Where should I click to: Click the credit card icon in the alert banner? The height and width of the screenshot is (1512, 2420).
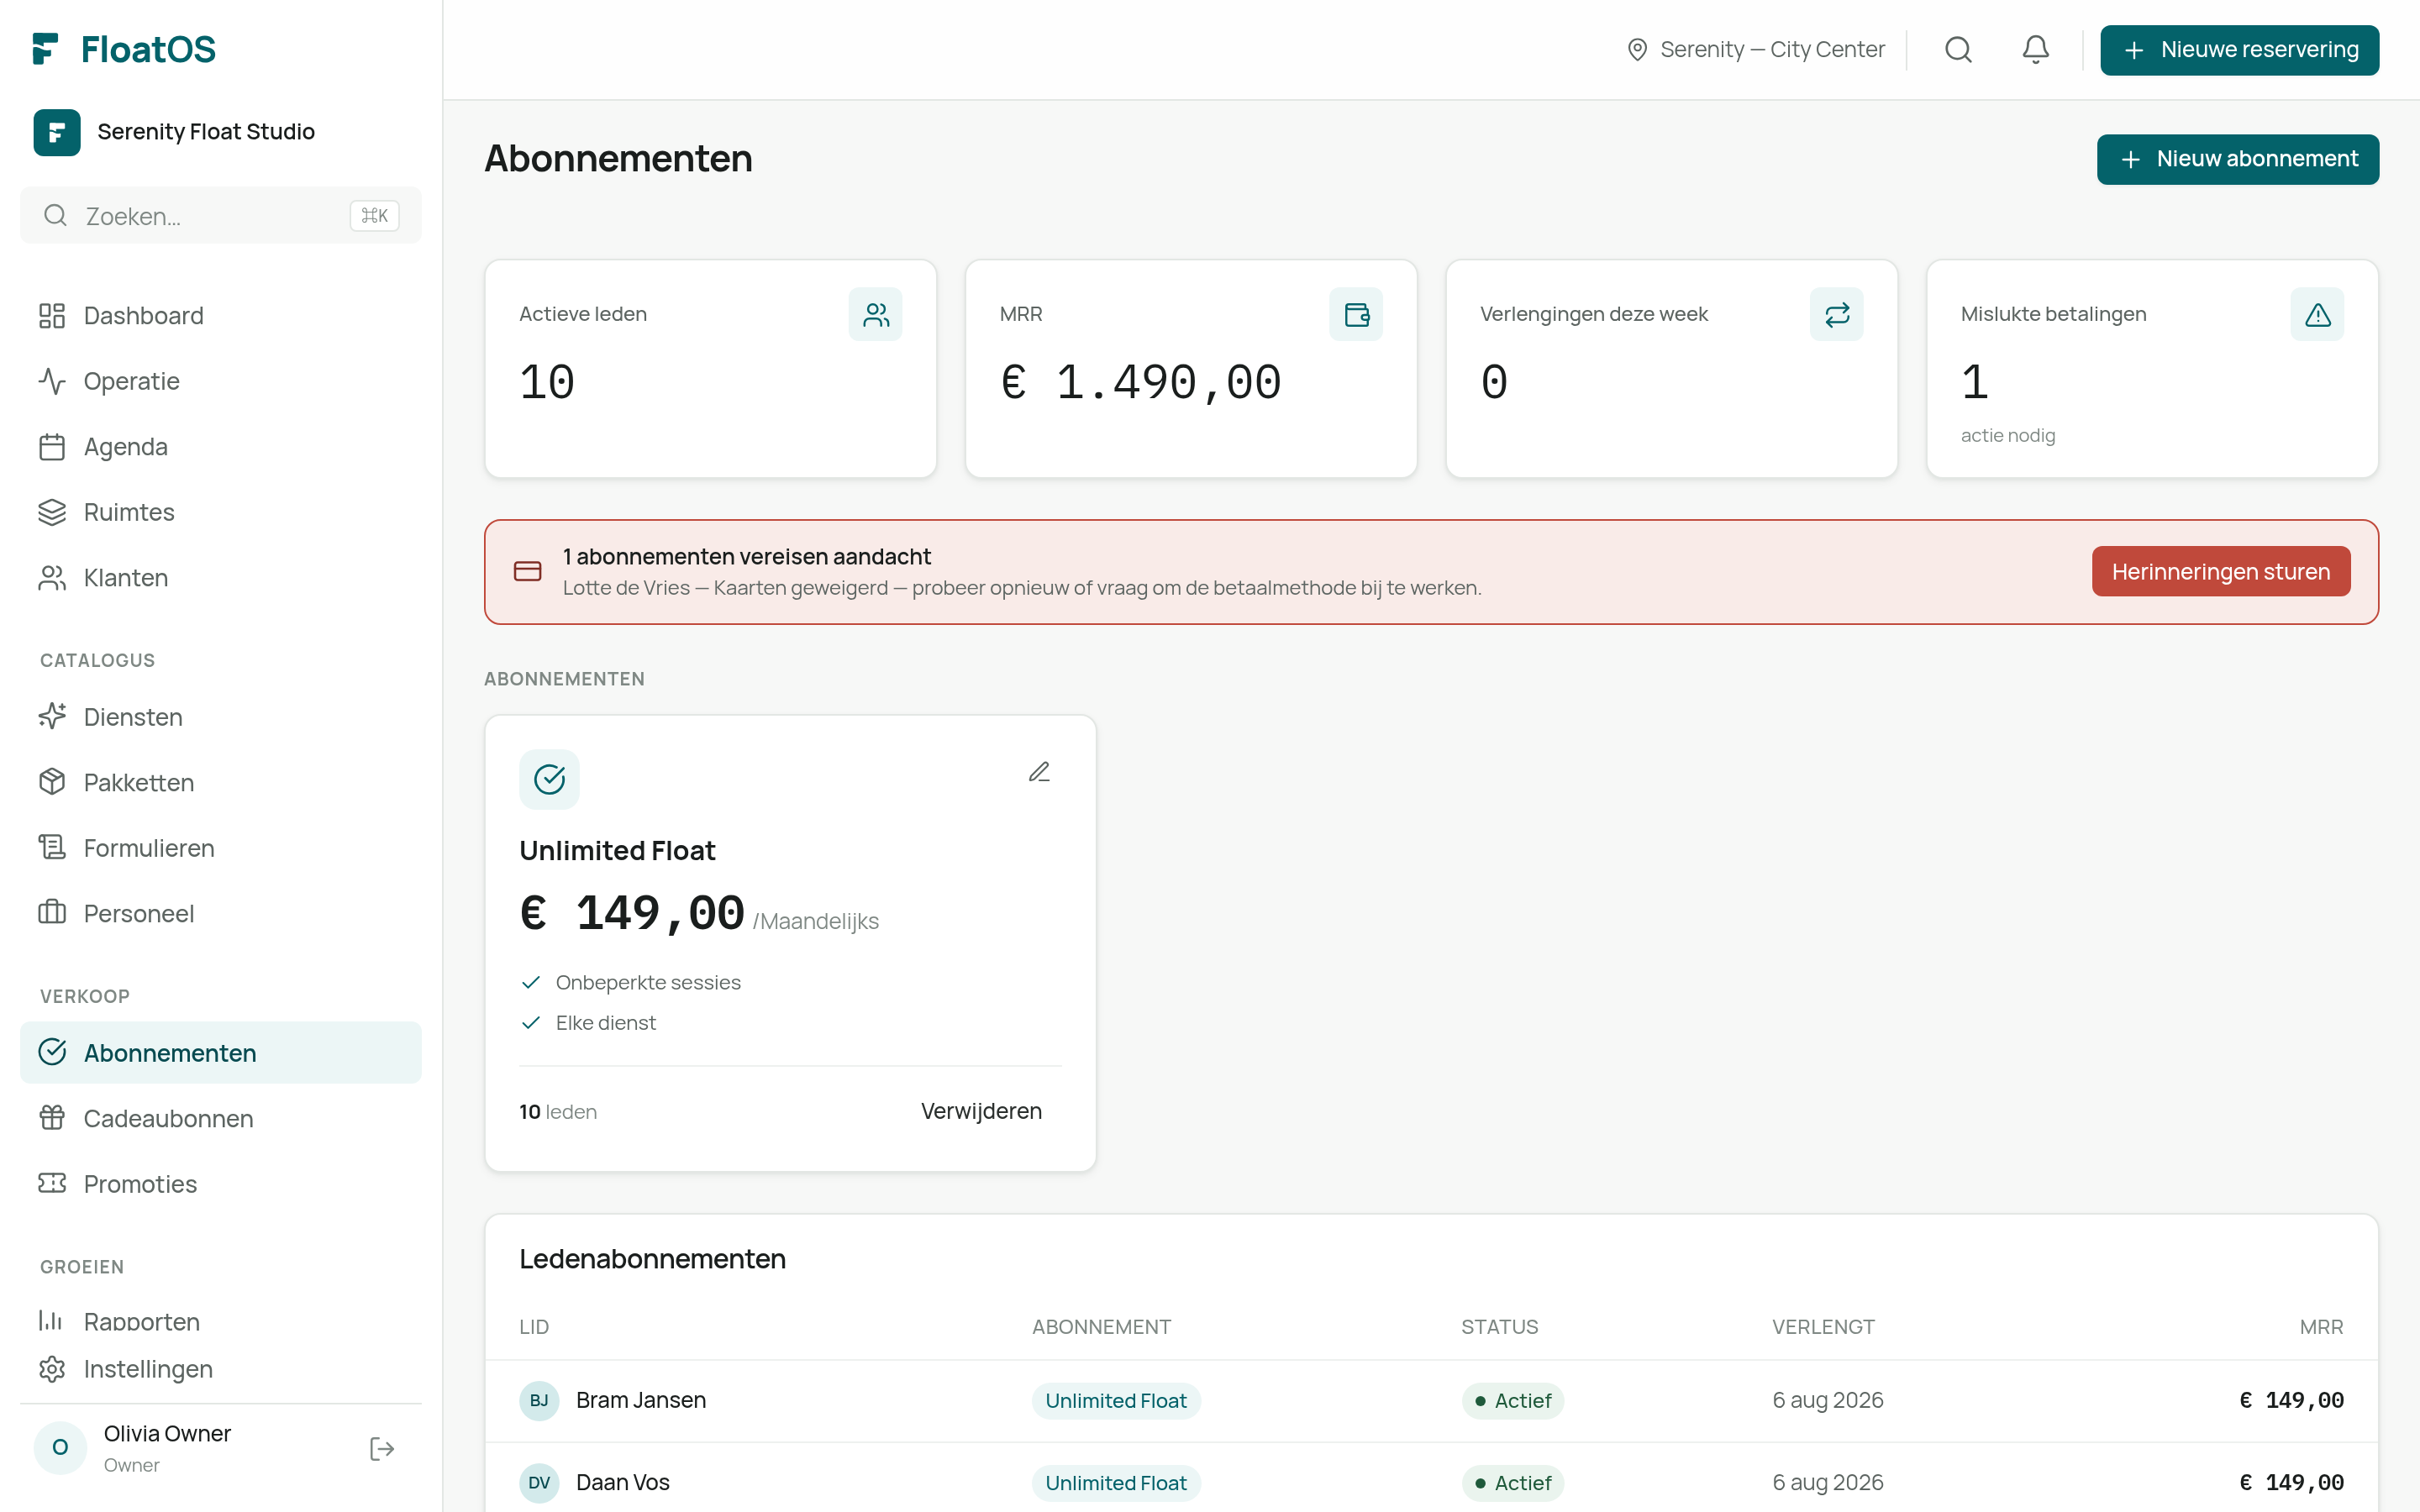(527, 571)
